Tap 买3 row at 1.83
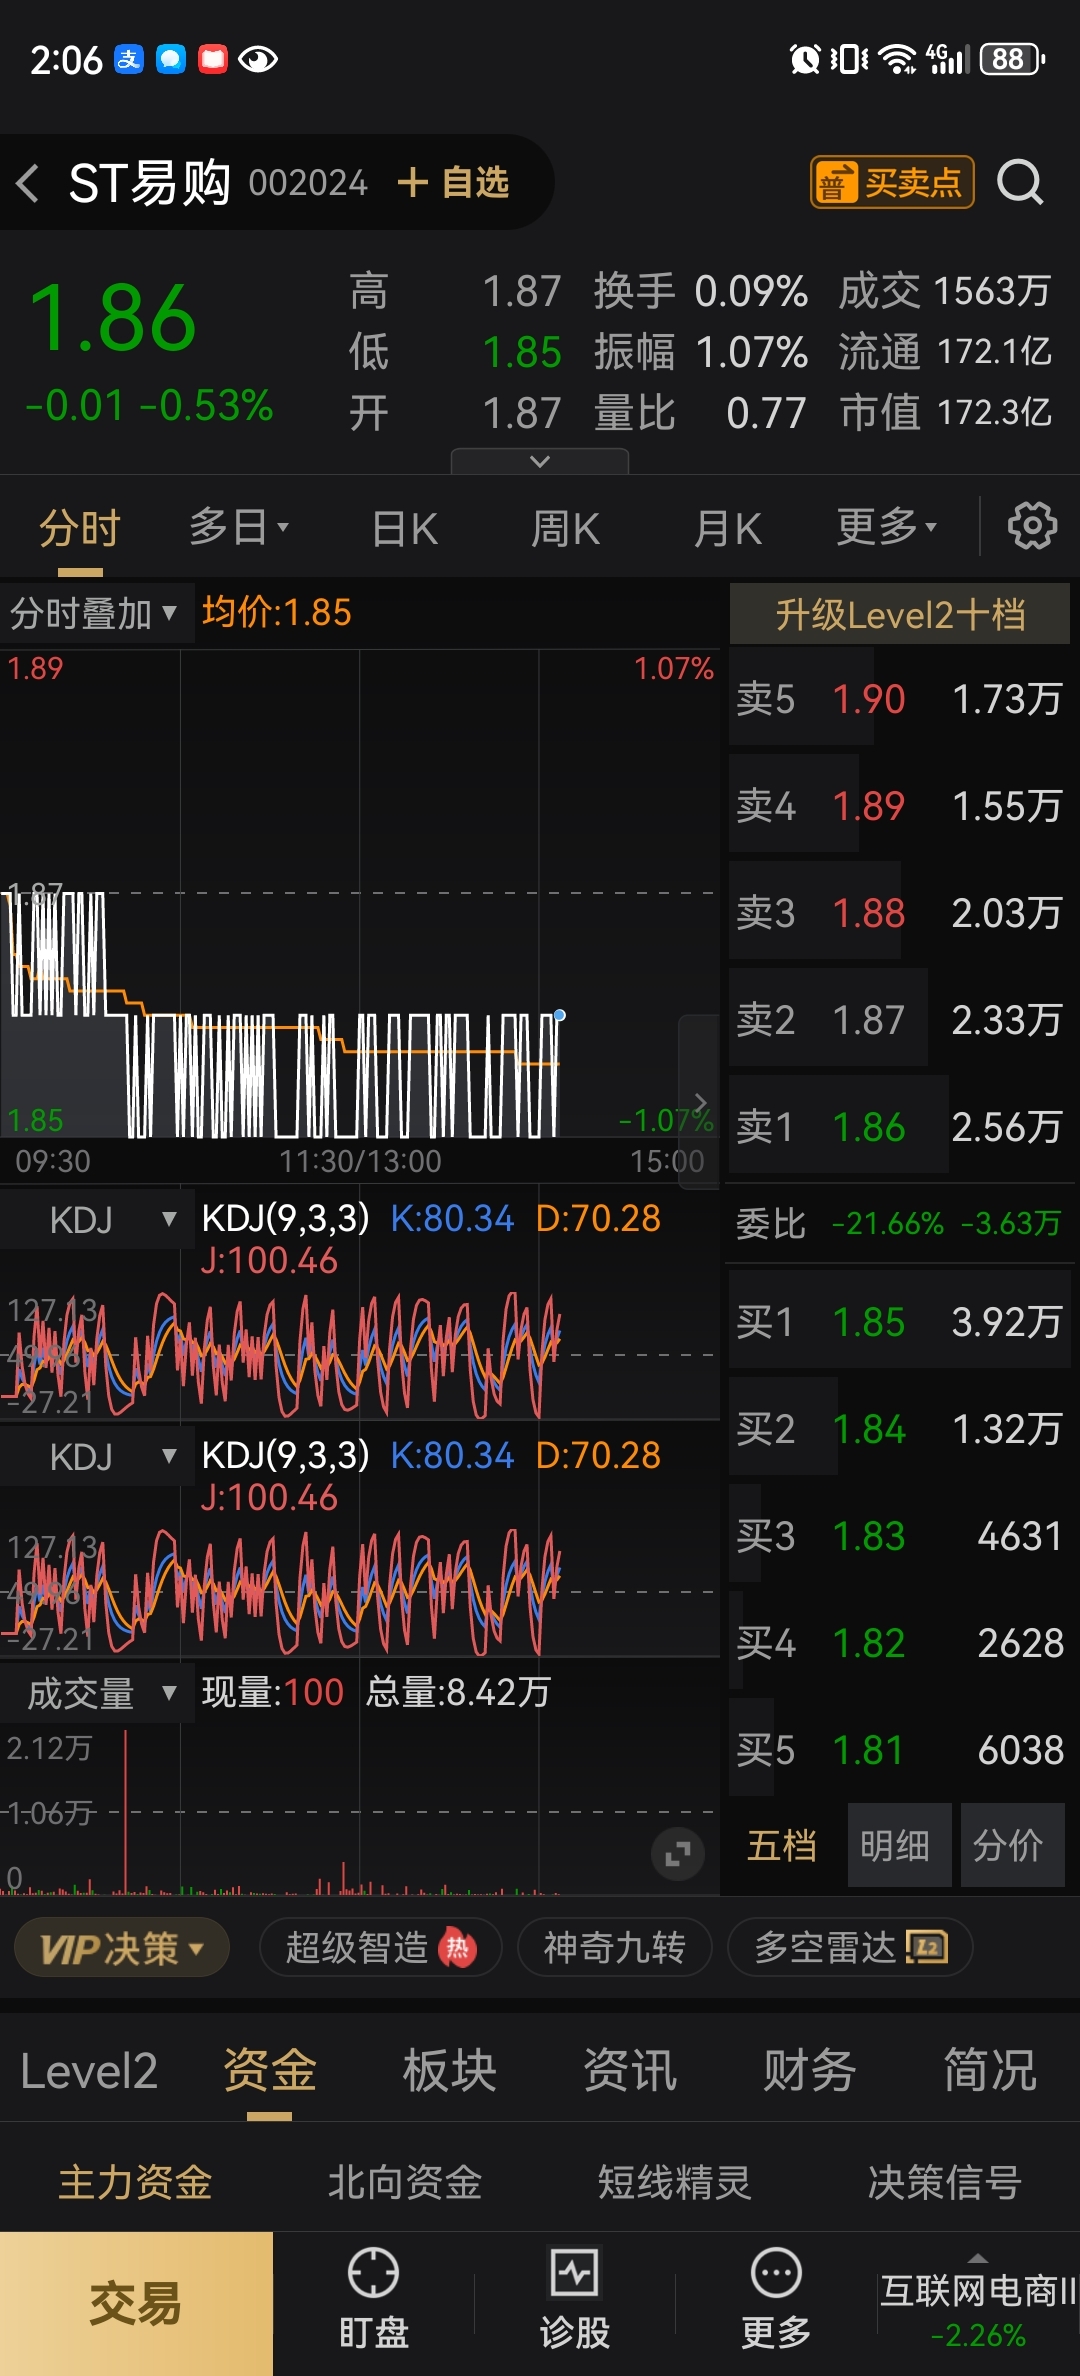1080x2376 pixels. (x=899, y=1536)
